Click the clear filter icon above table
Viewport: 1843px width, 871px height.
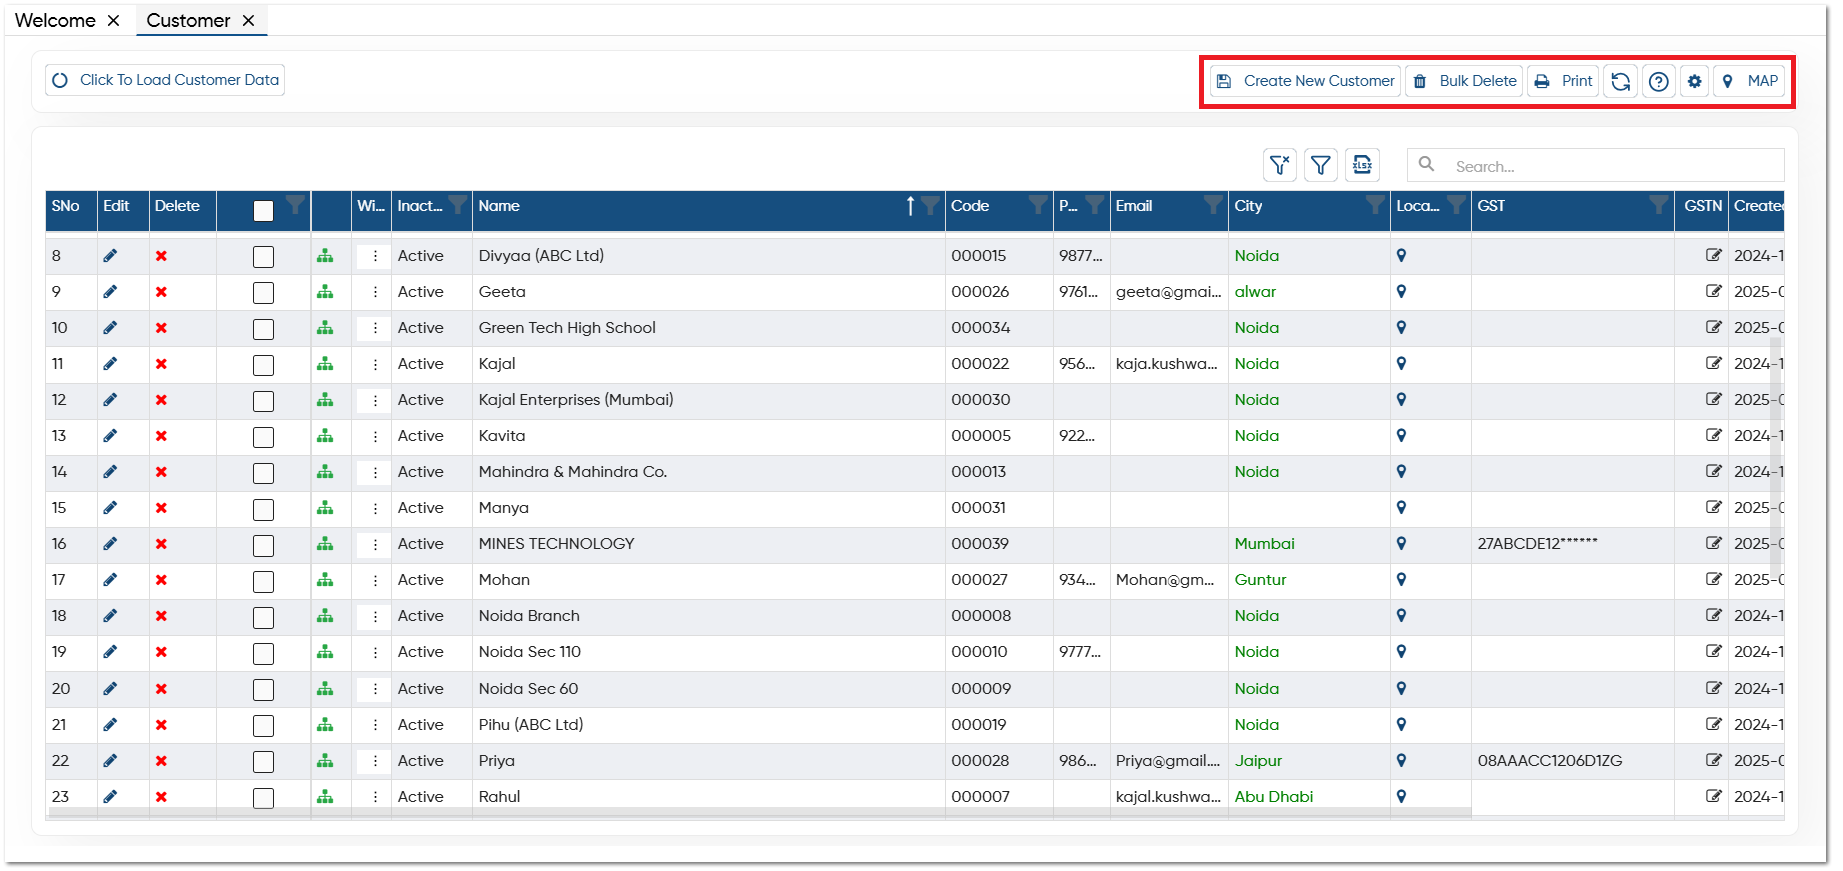(x=1280, y=165)
